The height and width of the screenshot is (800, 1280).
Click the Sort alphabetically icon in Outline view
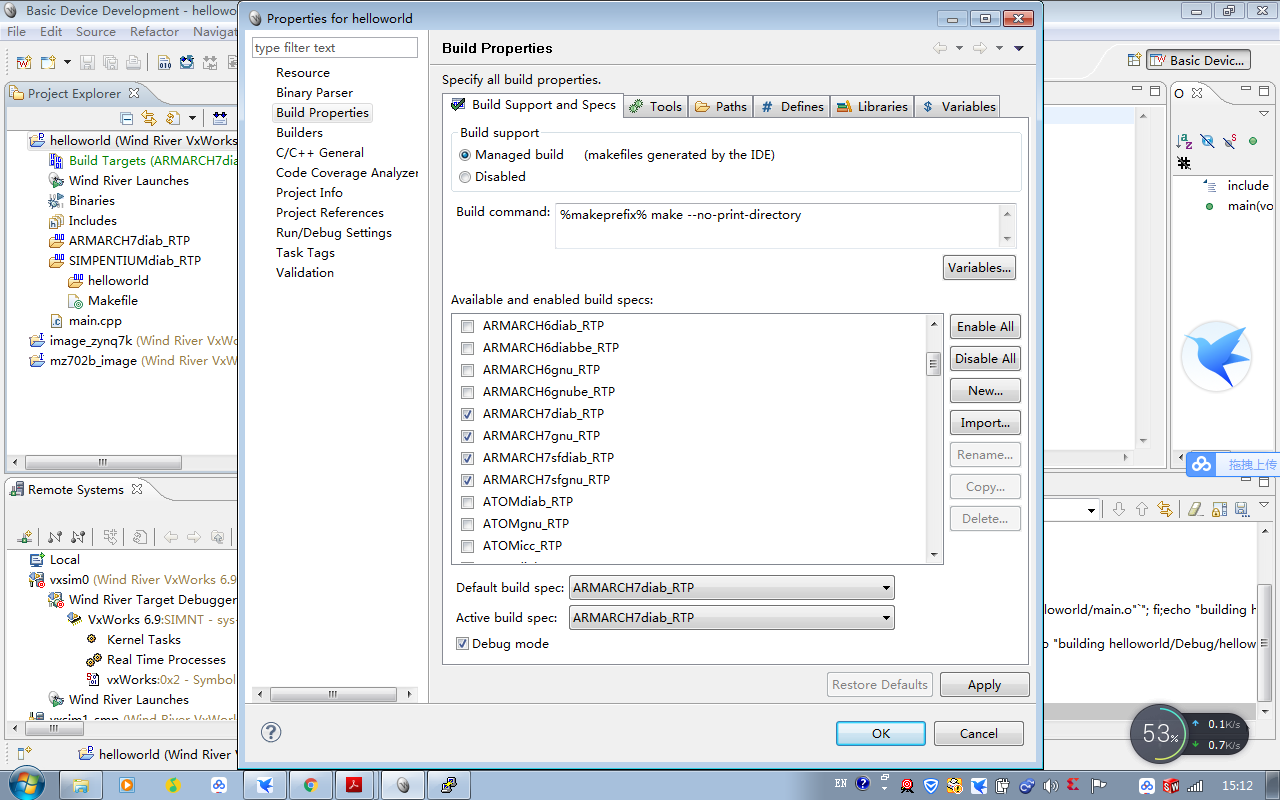1184,142
